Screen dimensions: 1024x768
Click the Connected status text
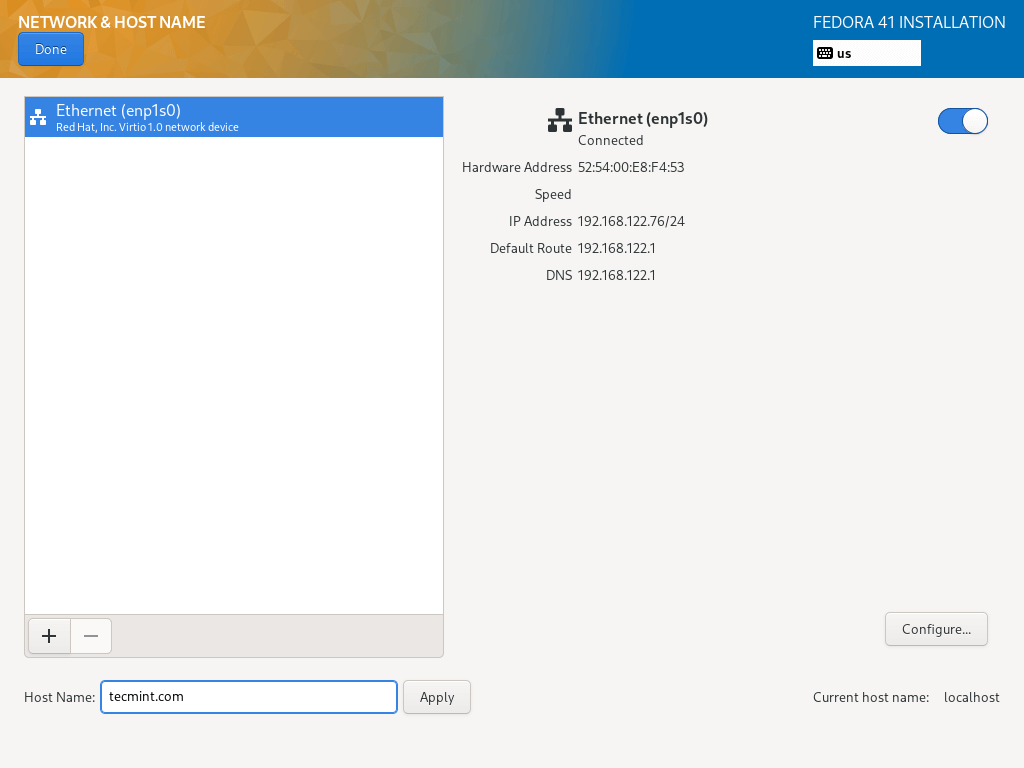pyautogui.click(x=611, y=140)
